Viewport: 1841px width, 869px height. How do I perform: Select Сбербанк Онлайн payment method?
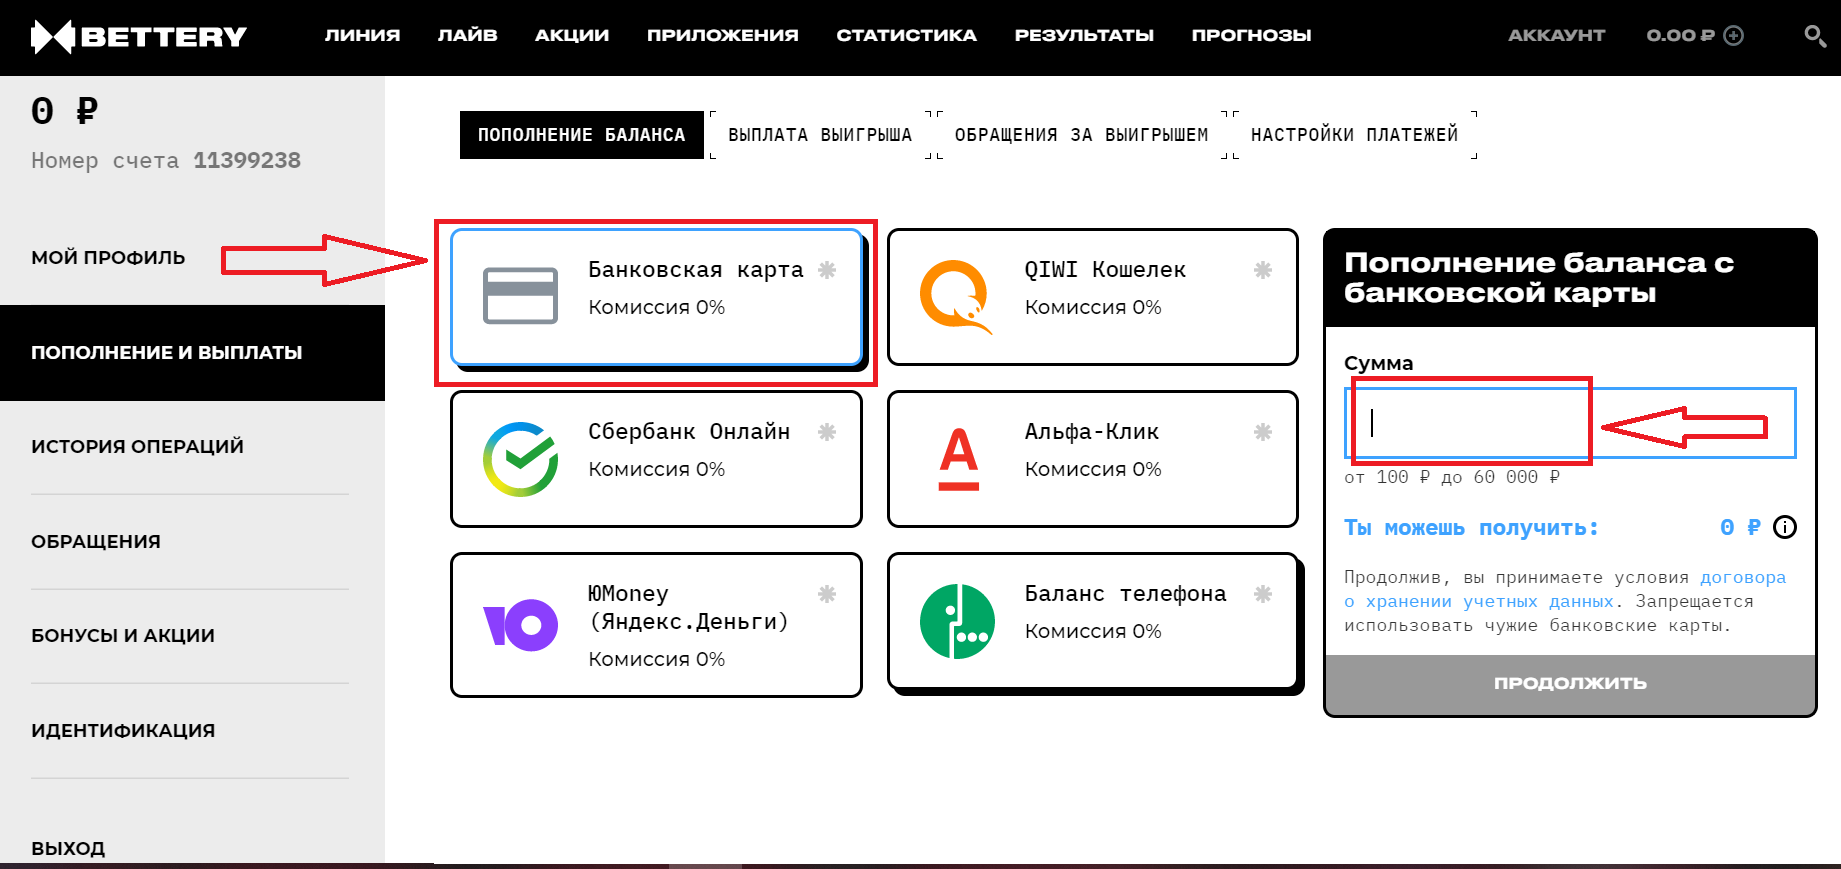pos(656,459)
